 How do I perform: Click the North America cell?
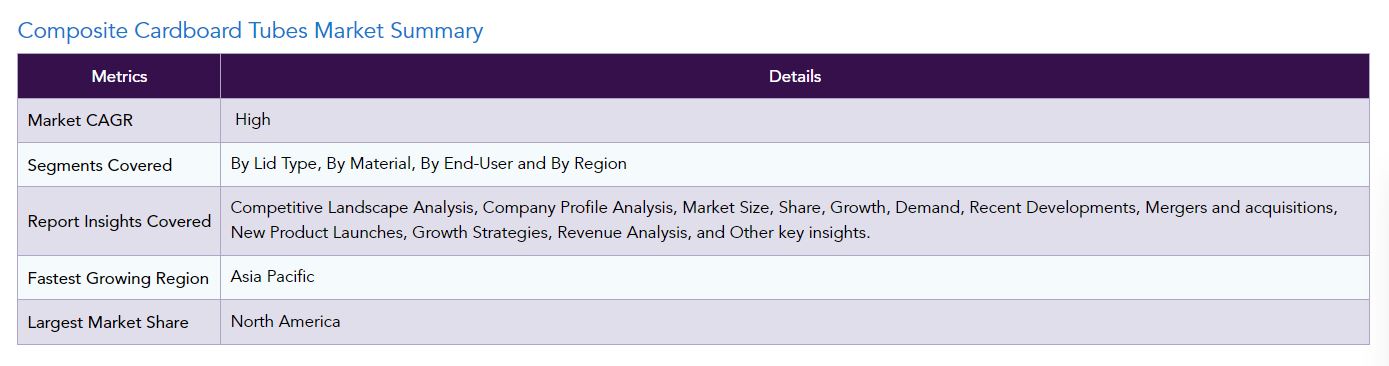click(285, 322)
